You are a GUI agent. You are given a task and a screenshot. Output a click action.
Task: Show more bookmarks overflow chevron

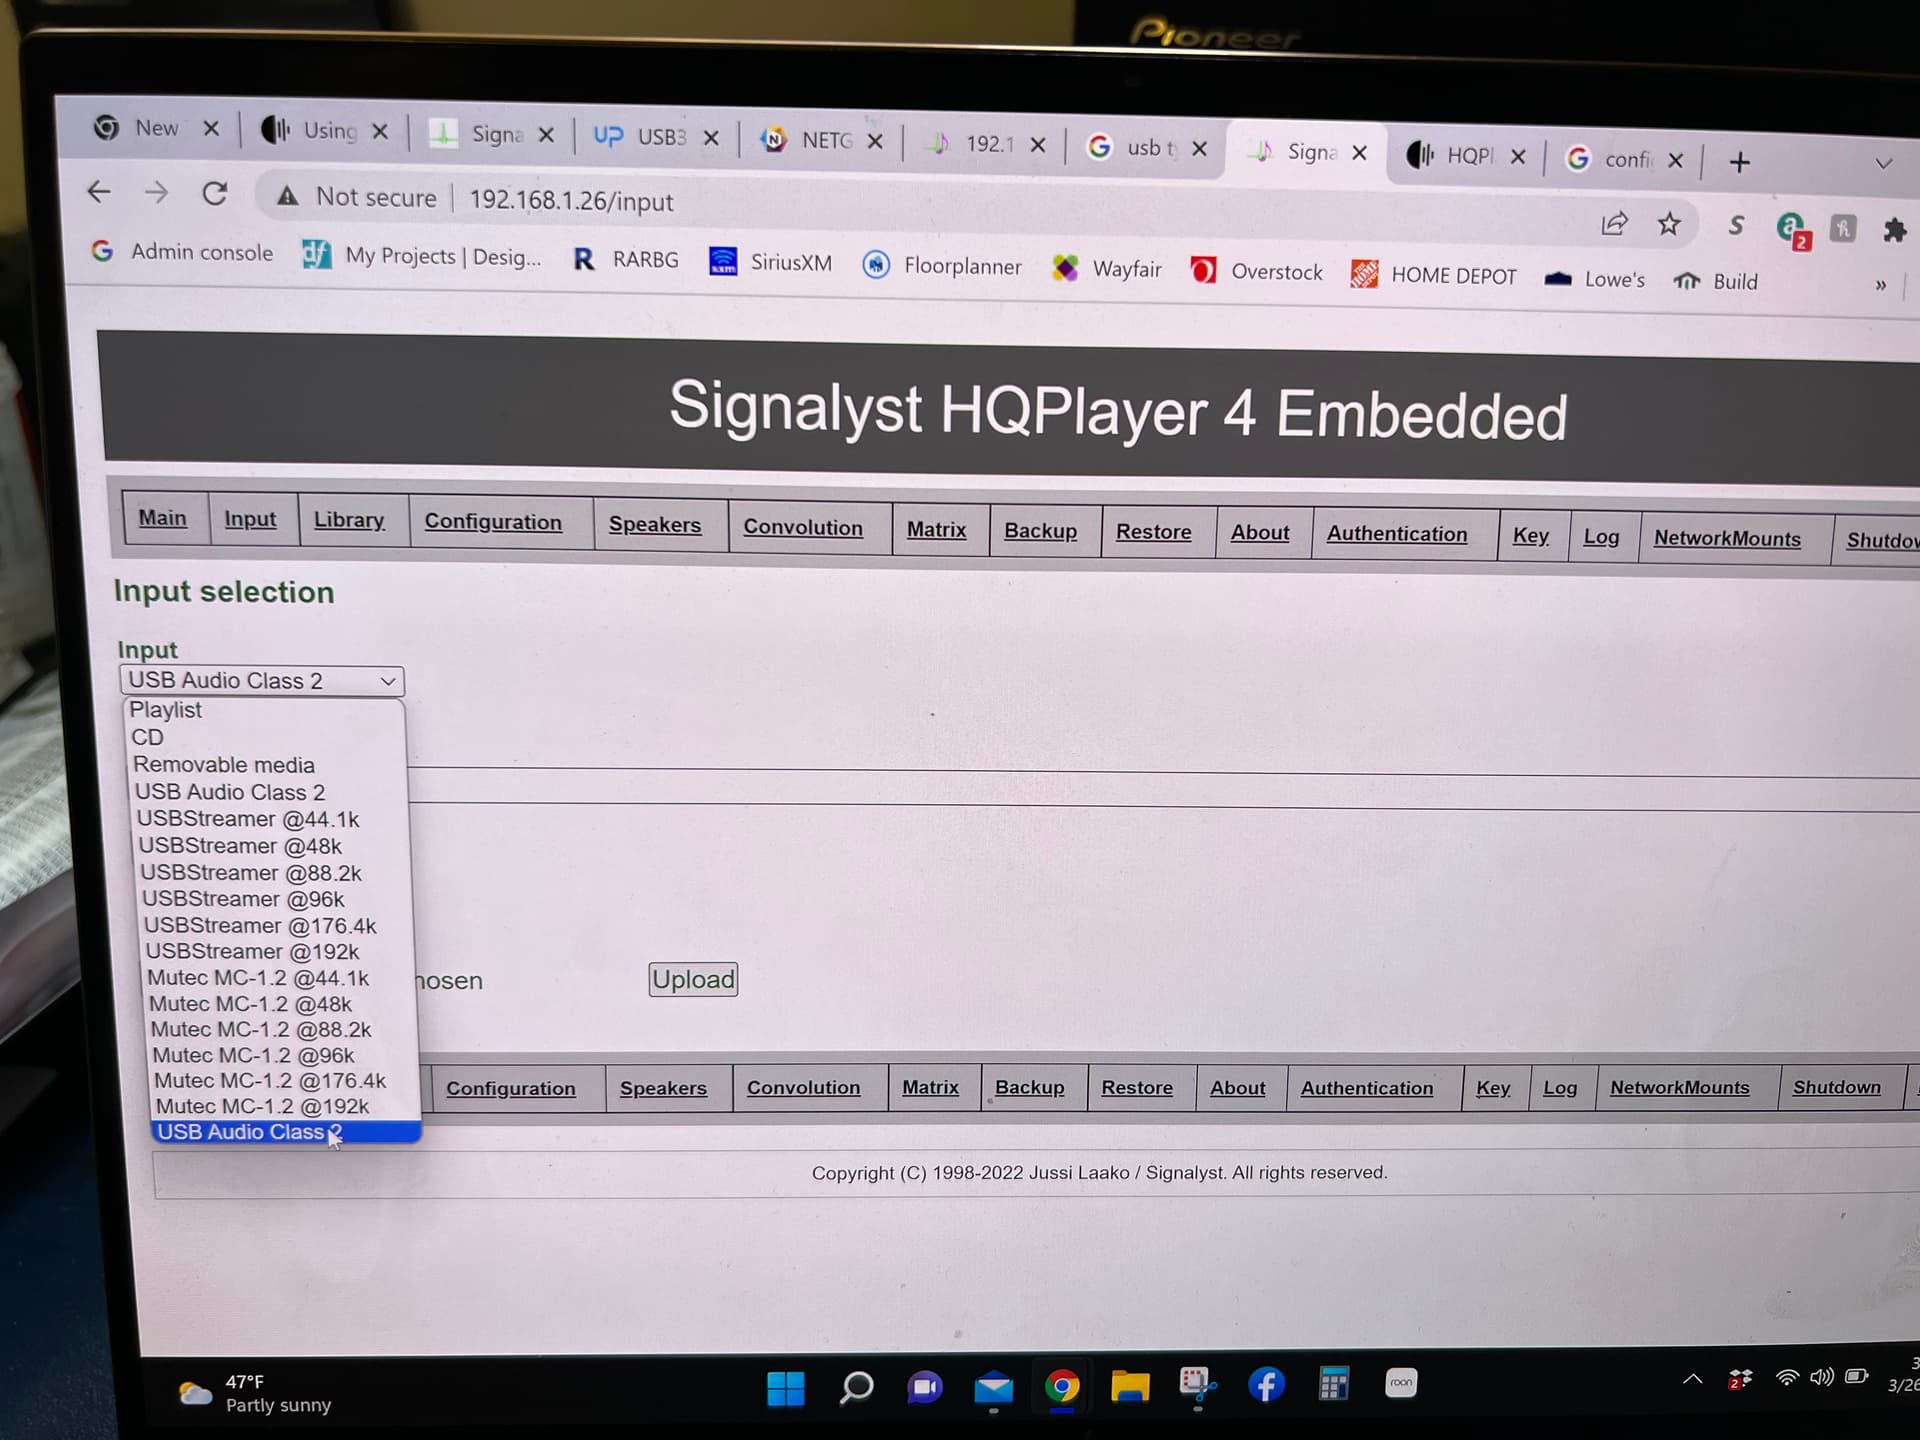[x=1881, y=285]
